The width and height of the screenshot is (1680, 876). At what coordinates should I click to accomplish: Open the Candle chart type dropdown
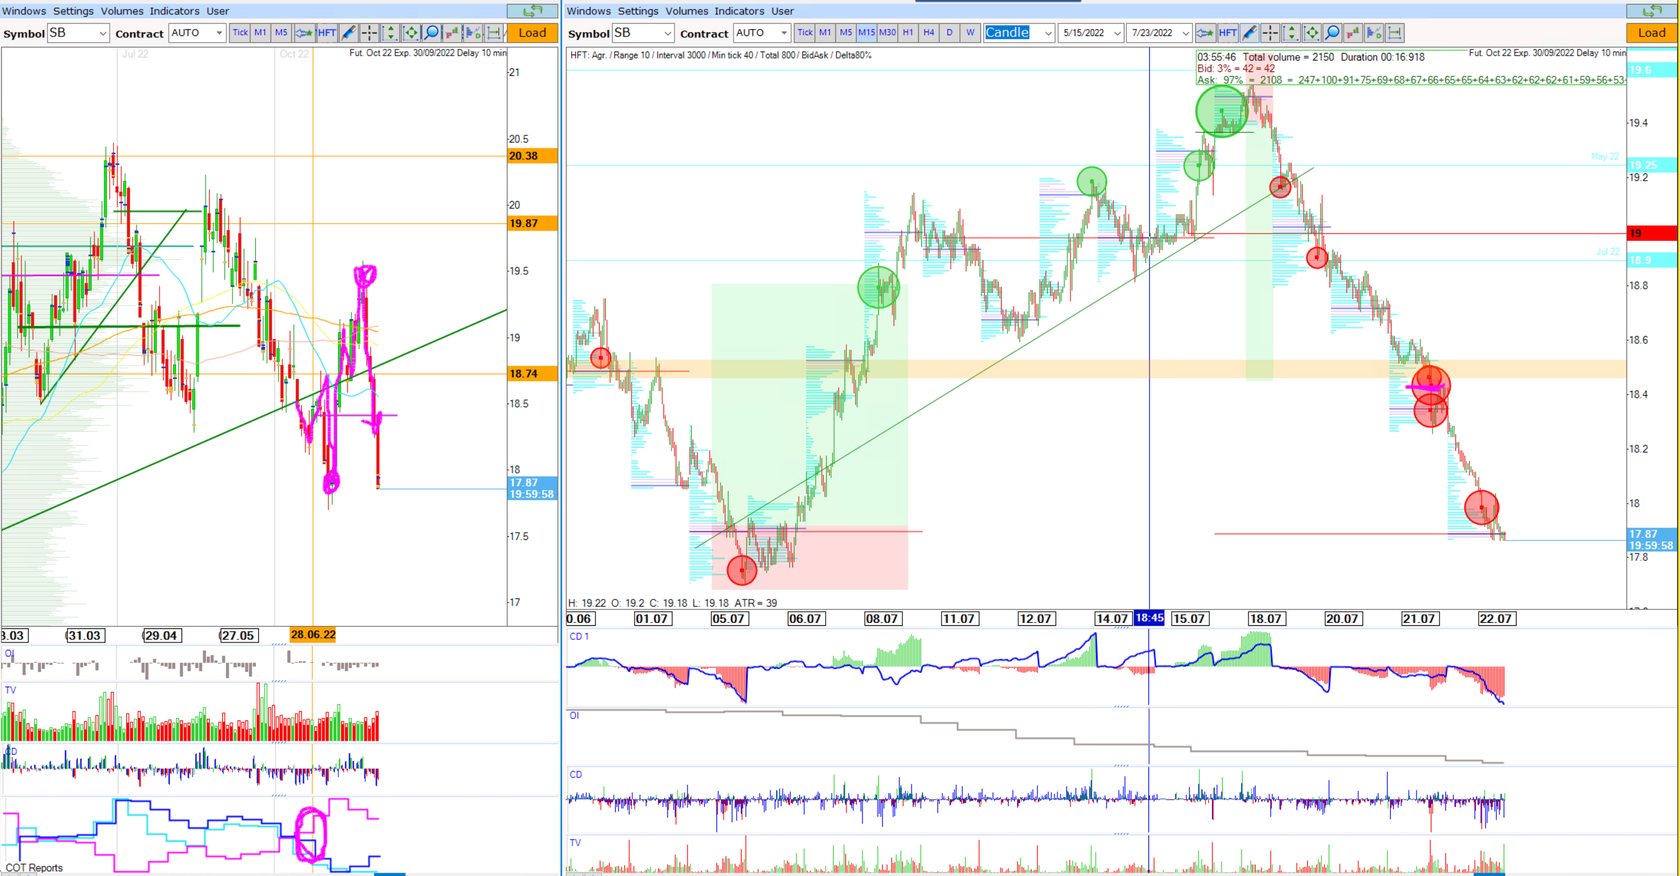tap(1019, 33)
